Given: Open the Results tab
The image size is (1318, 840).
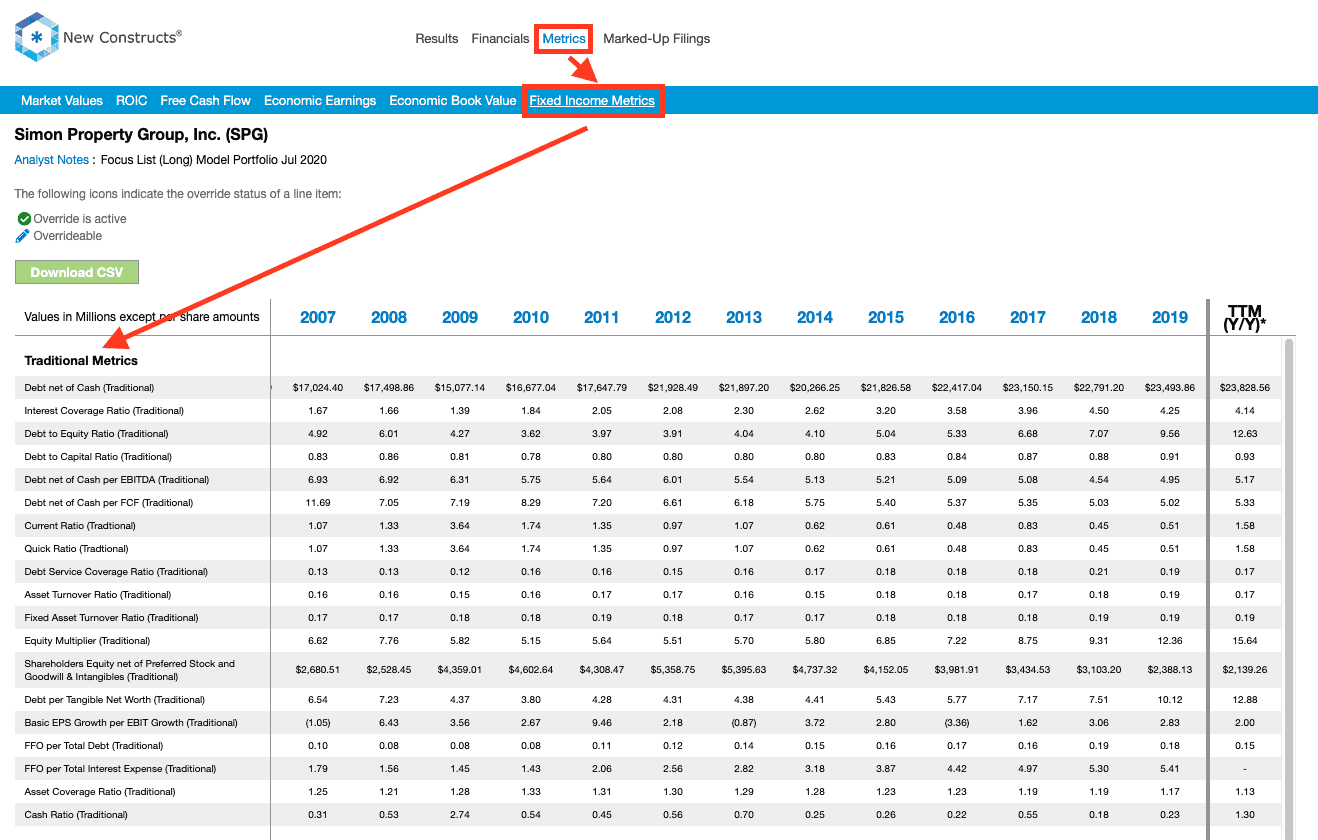Looking at the screenshot, I should 436,38.
